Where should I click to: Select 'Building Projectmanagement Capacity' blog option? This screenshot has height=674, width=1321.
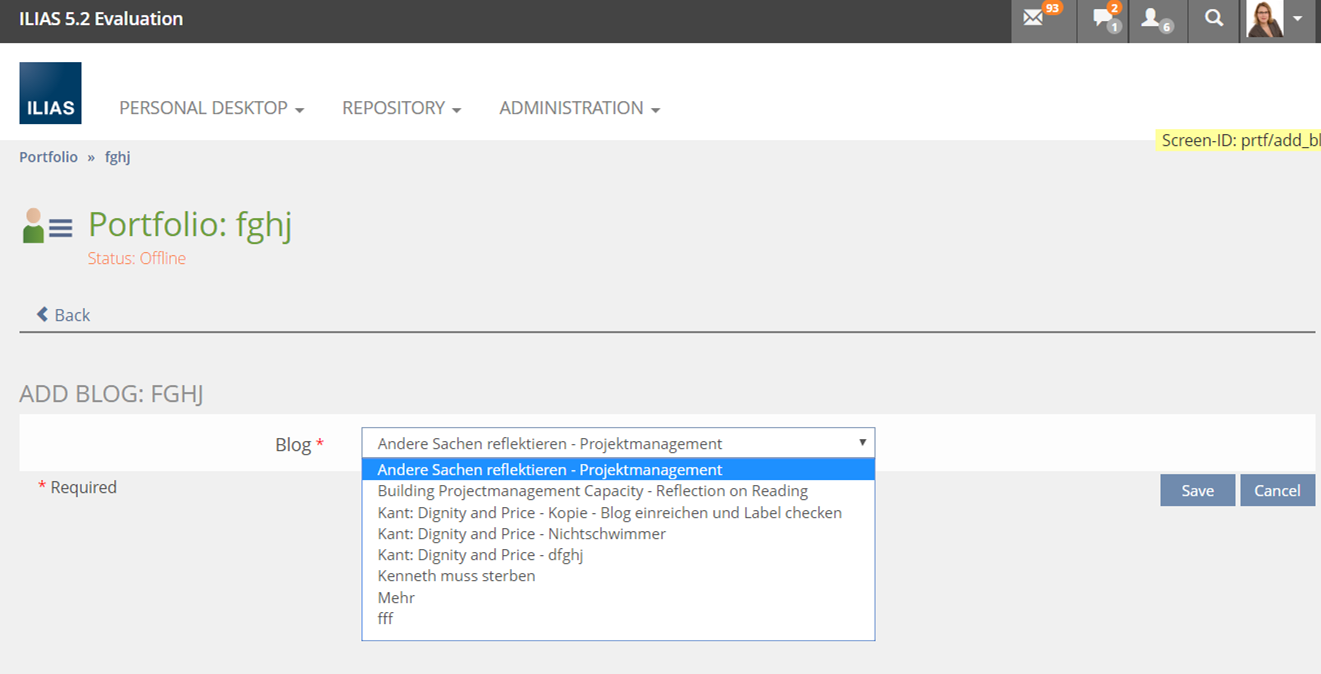(x=592, y=491)
